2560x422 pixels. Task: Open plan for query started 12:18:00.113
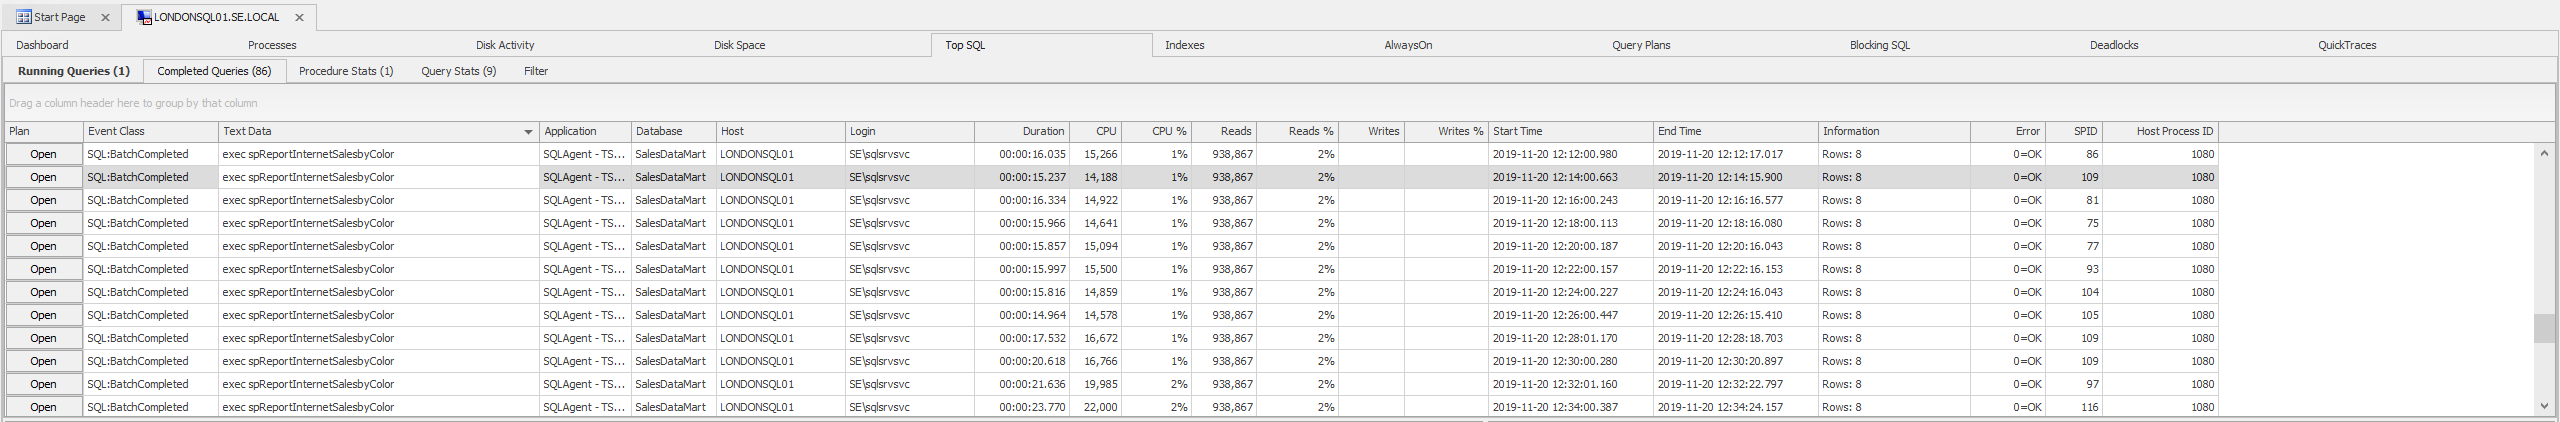coord(43,223)
